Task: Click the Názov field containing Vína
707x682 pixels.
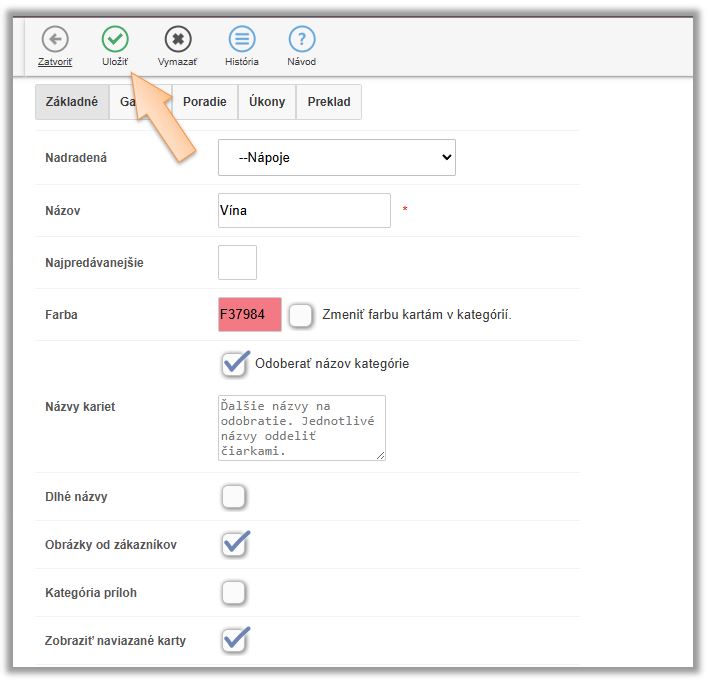Action: [304, 211]
